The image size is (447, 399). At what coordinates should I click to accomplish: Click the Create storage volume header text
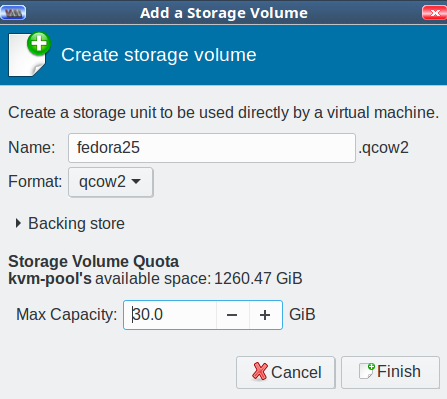point(159,55)
